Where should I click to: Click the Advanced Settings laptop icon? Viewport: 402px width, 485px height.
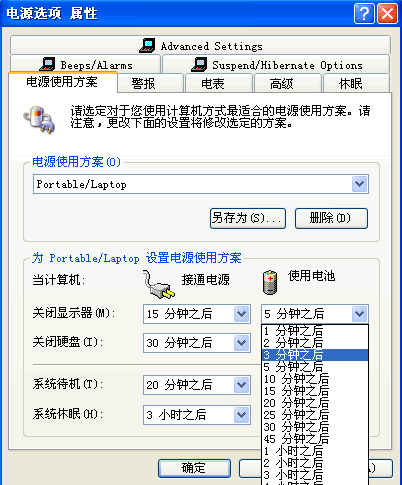147,46
